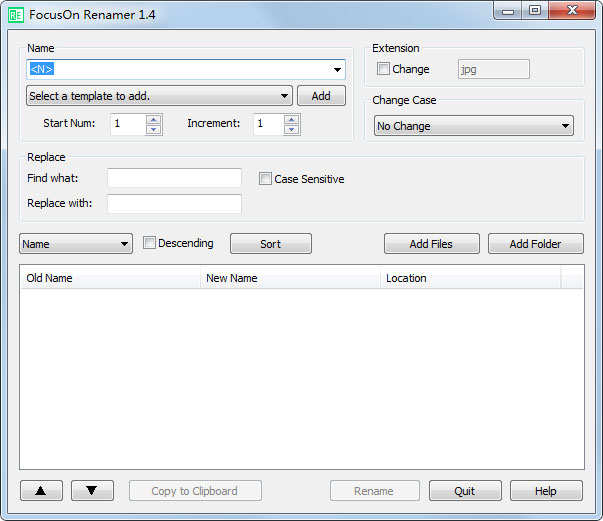Click the Increment value field
This screenshot has width=603, height=521.
[x=268, y=124]
